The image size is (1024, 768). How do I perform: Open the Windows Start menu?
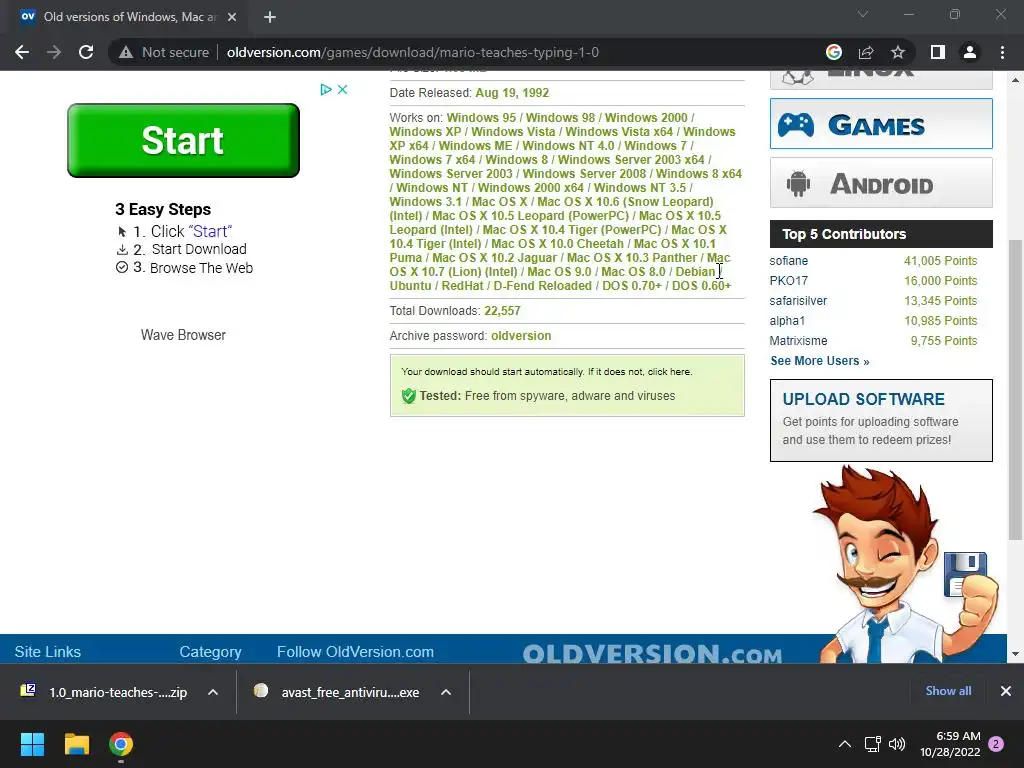pos(32,744)
